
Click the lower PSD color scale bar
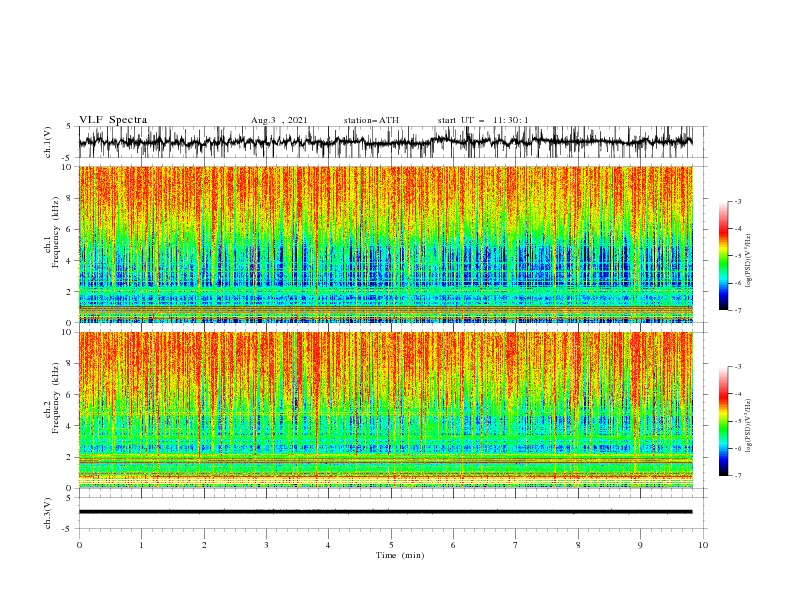tap(723, 421)
